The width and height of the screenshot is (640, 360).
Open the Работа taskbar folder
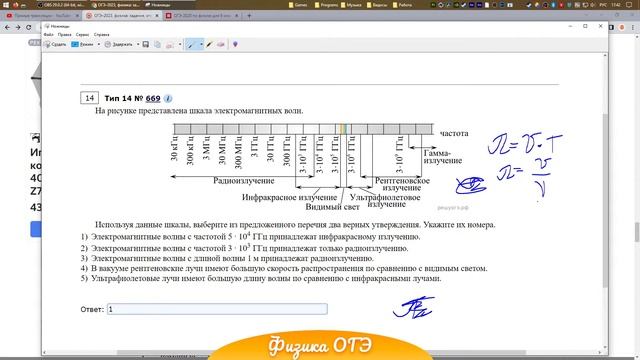coord(402,5)
